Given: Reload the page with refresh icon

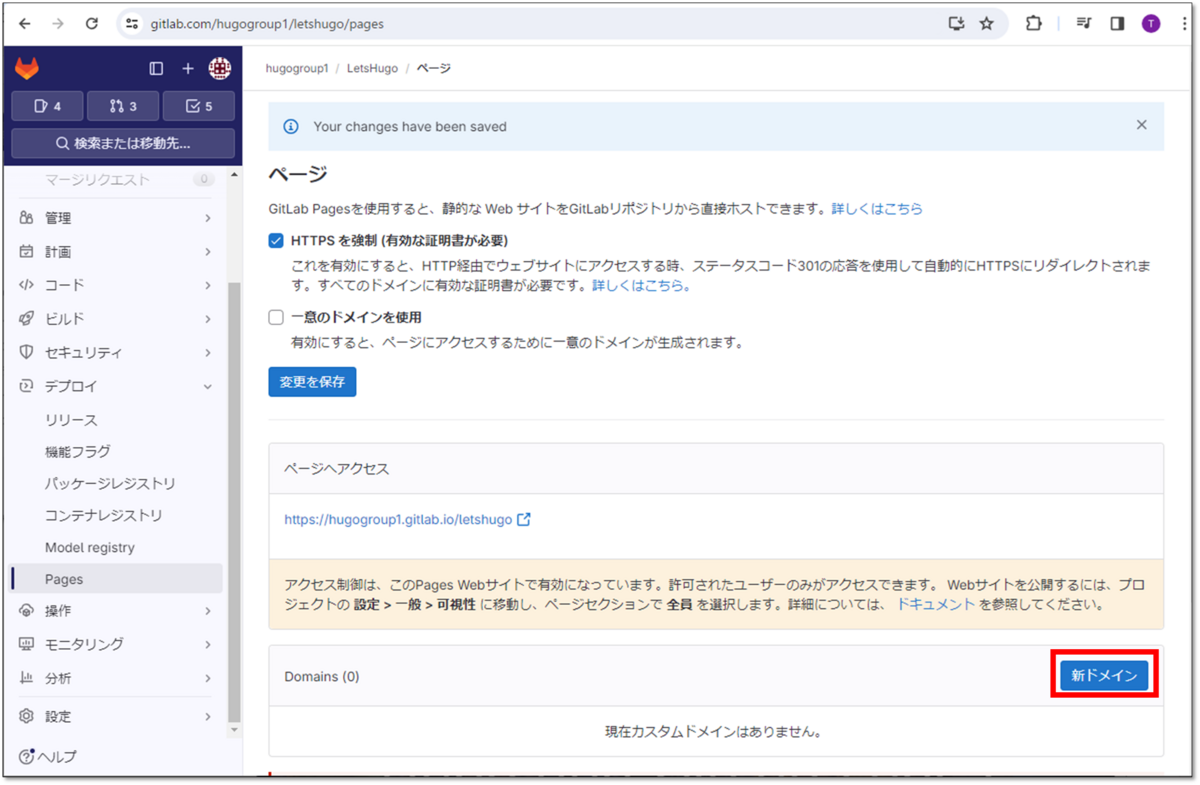Looking at the screenshot, I should pyautogui.click(x=92, y=23).
